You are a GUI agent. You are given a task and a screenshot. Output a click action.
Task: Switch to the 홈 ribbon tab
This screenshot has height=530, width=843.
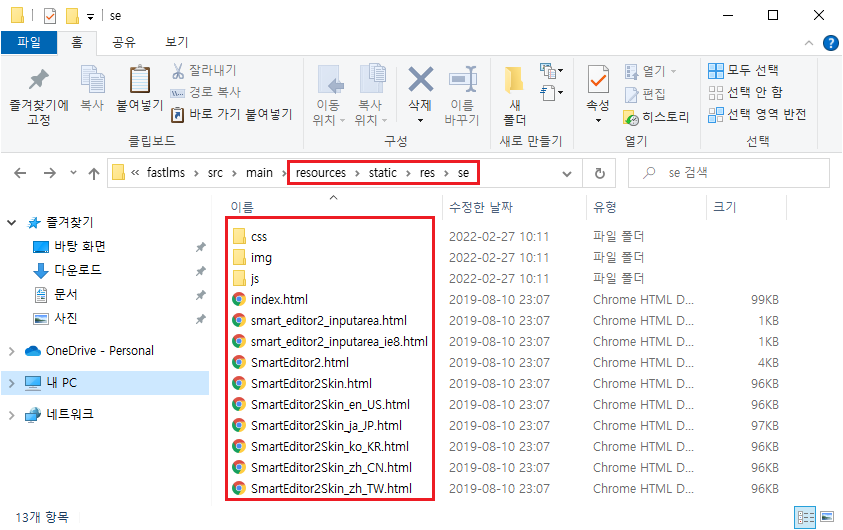coord(77,42)
